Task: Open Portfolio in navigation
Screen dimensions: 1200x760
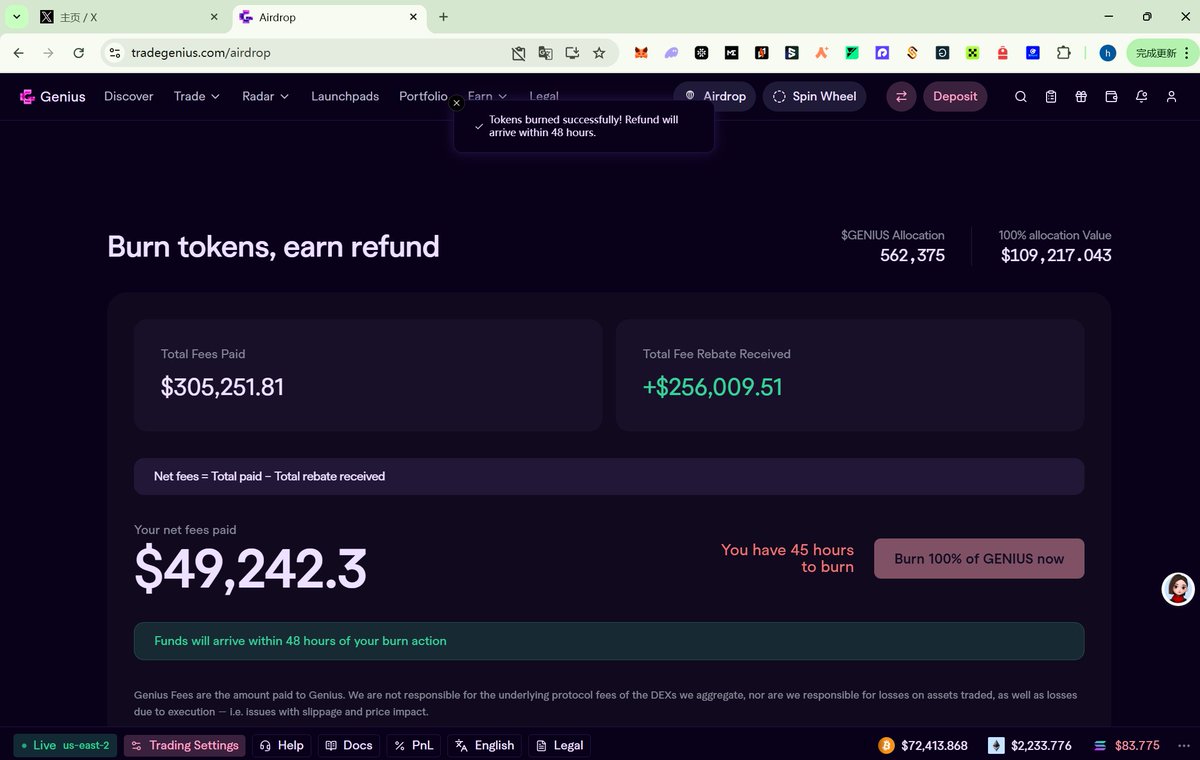Action: [x=423, y=96]
